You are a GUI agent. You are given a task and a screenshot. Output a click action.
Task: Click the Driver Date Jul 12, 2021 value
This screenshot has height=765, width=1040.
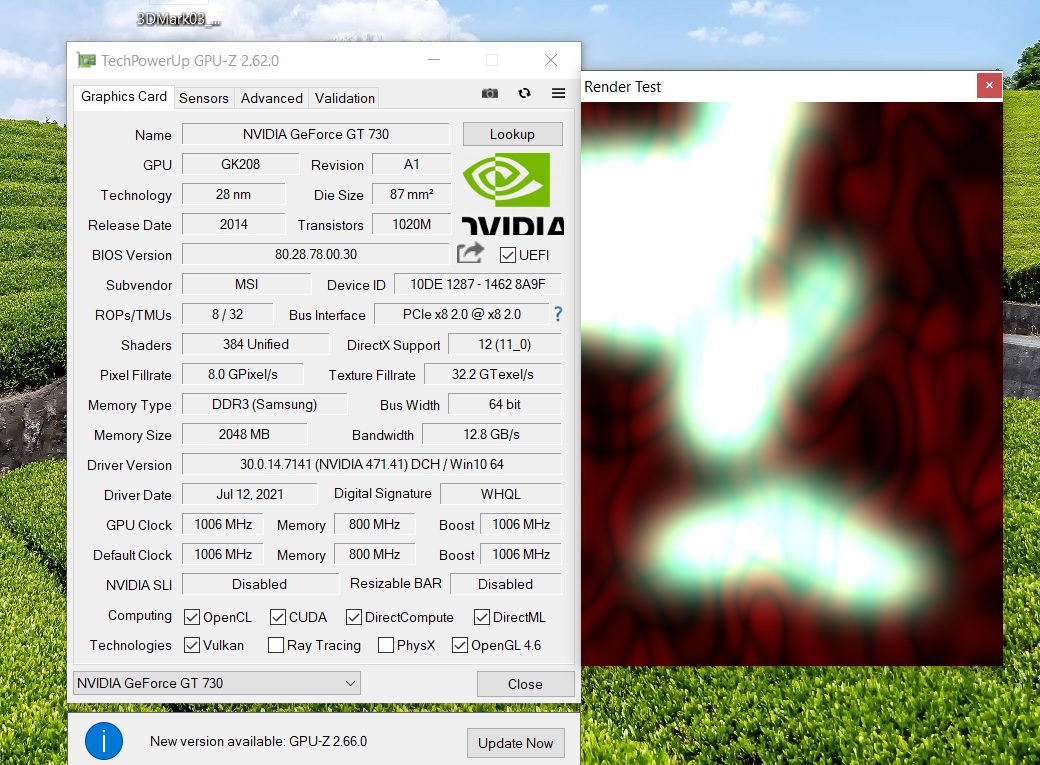tap(250, 494)
